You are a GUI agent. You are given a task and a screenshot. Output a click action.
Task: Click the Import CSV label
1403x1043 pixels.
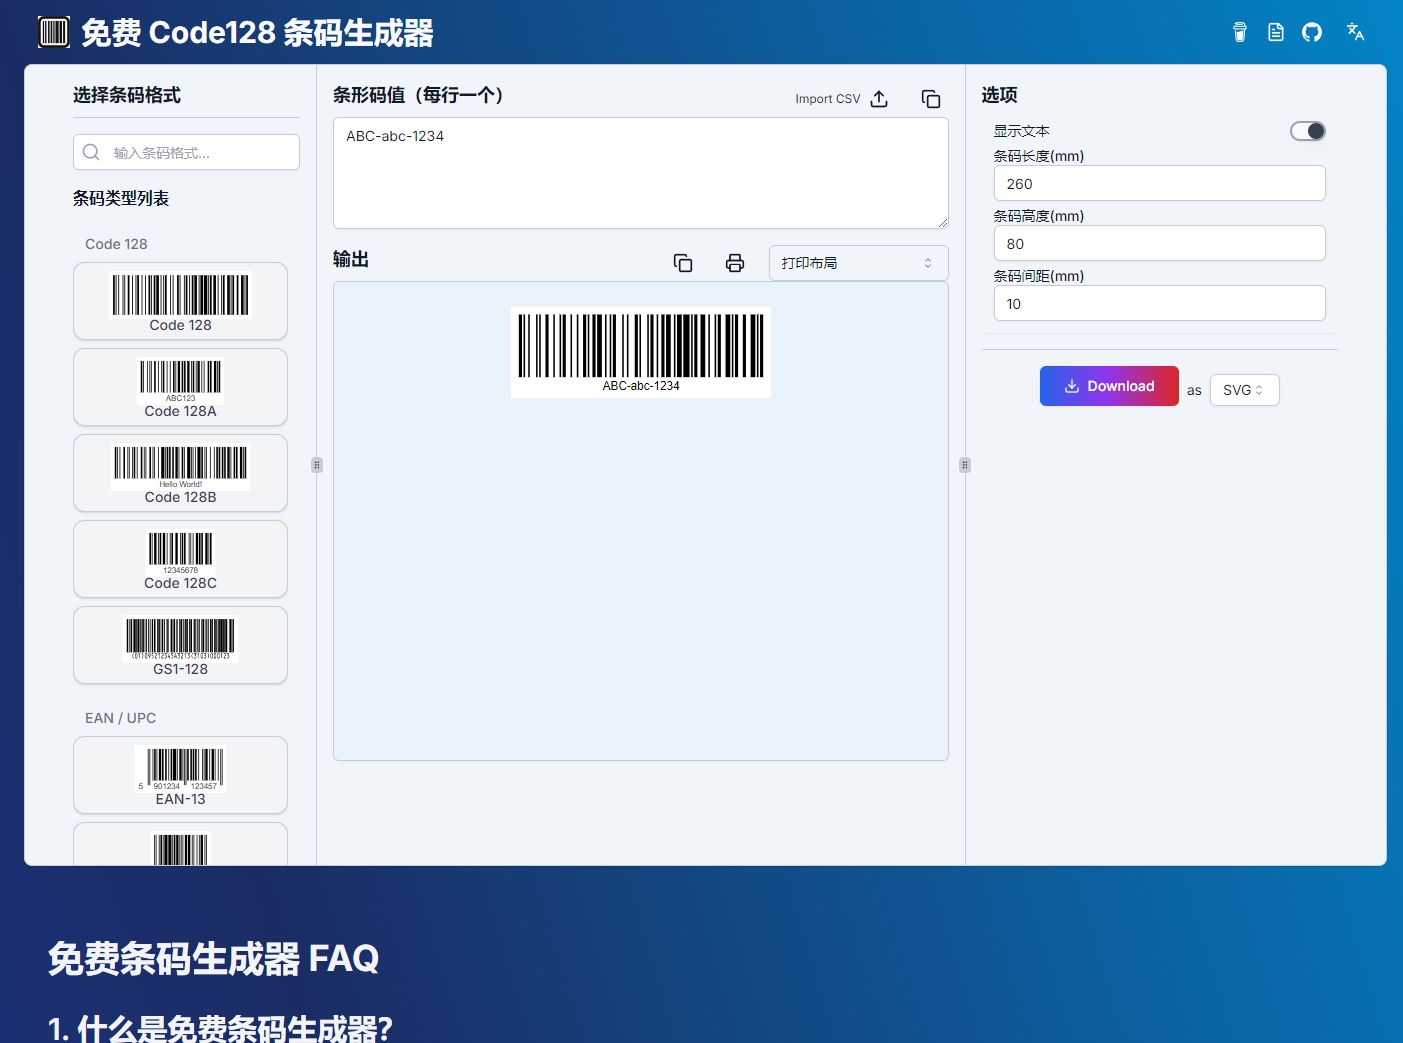point(827,99)
